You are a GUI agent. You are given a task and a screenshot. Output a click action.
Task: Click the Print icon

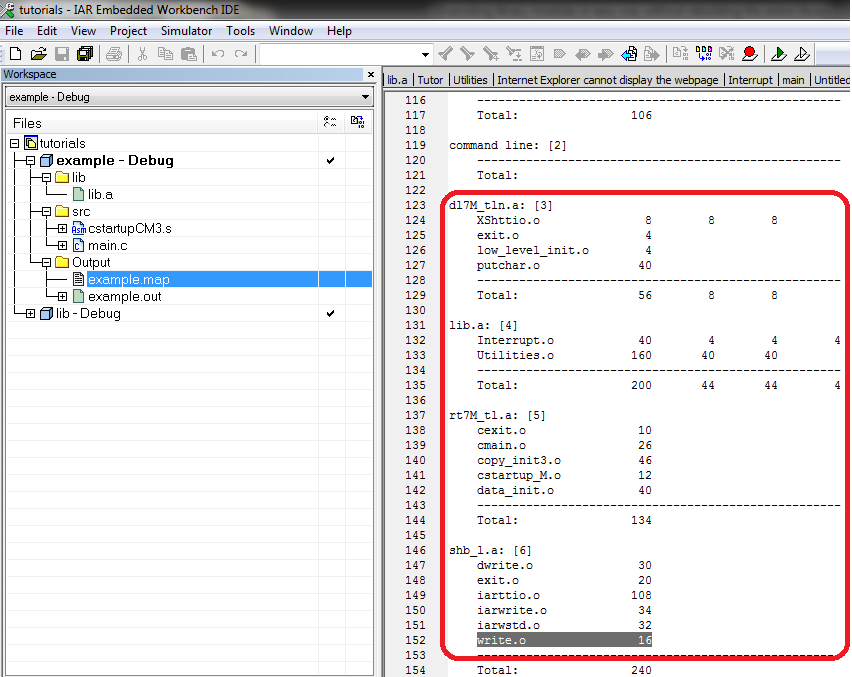click(114, 54)
